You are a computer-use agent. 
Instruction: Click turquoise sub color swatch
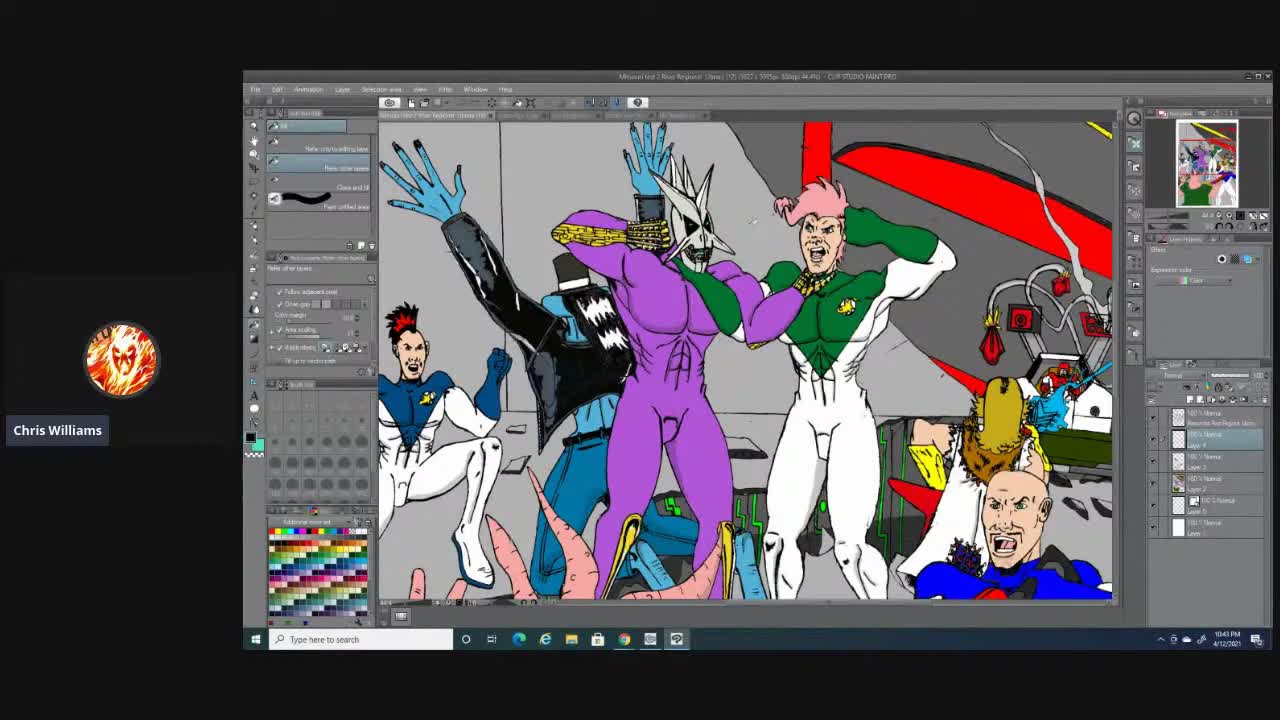click(x=258, y=445)
